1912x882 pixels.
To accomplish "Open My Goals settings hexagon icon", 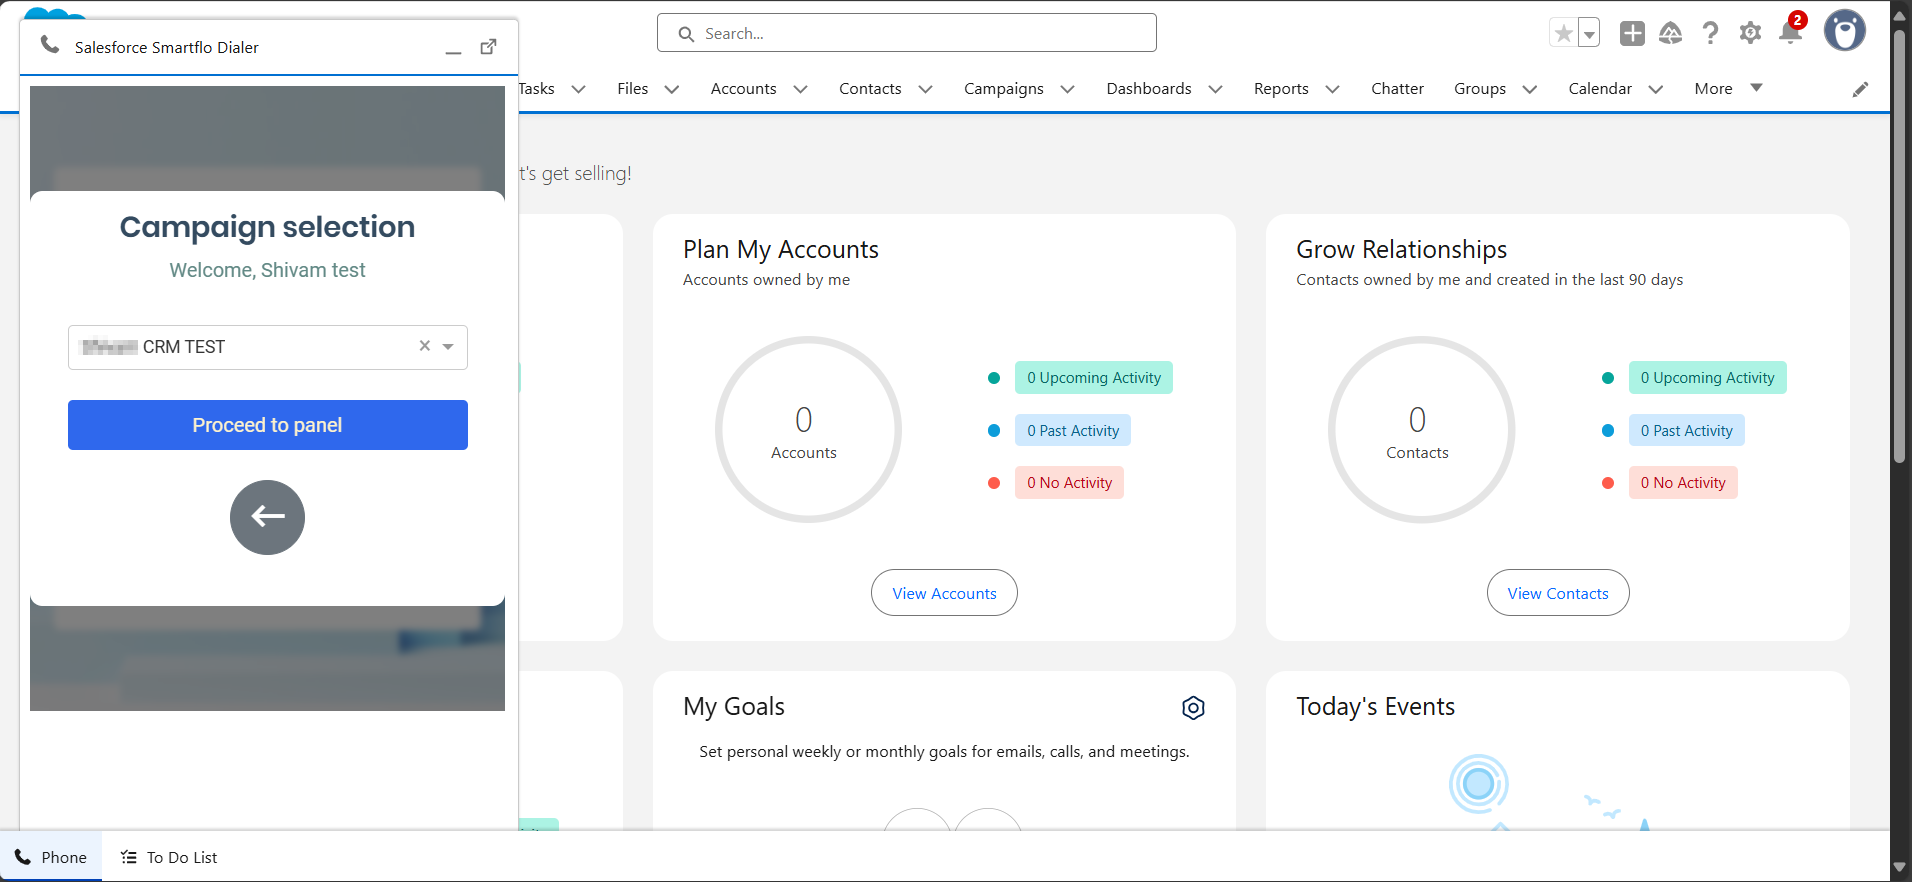I will click(x=1193, y=708).
